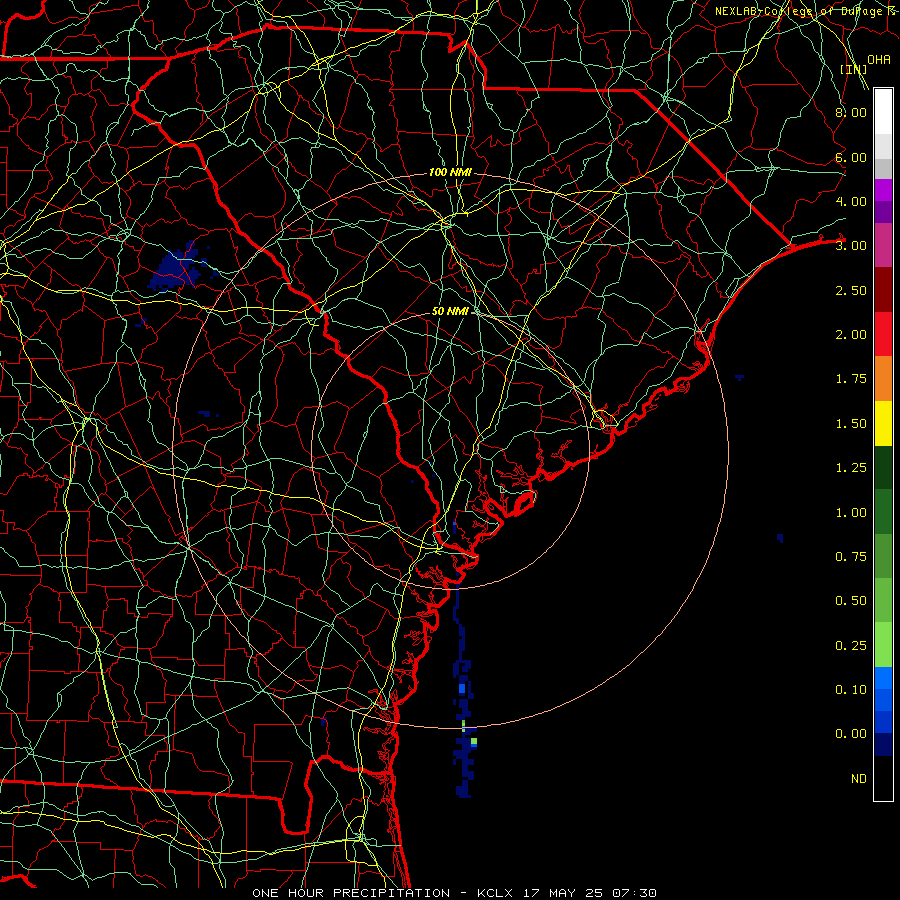Screen dimensions: 900x900
Task: Click the magenta 4.00 inch legend swatch
Action: point(883,190)
